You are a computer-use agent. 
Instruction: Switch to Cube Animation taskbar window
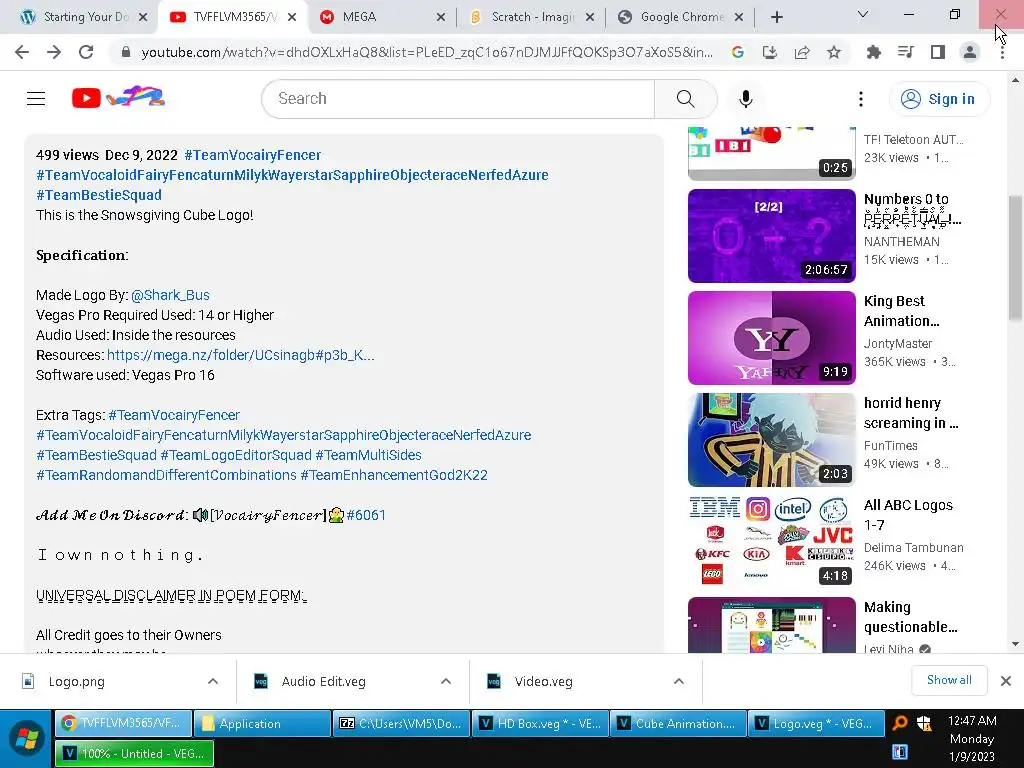pos(678,724)
